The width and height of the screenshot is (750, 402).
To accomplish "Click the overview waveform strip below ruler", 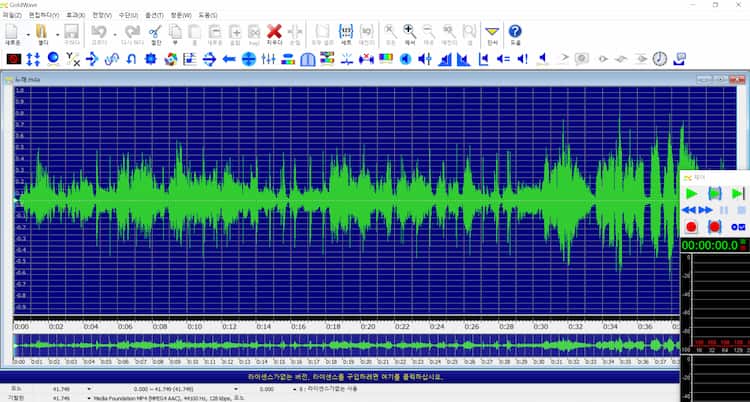I will [x=347, y=345].
